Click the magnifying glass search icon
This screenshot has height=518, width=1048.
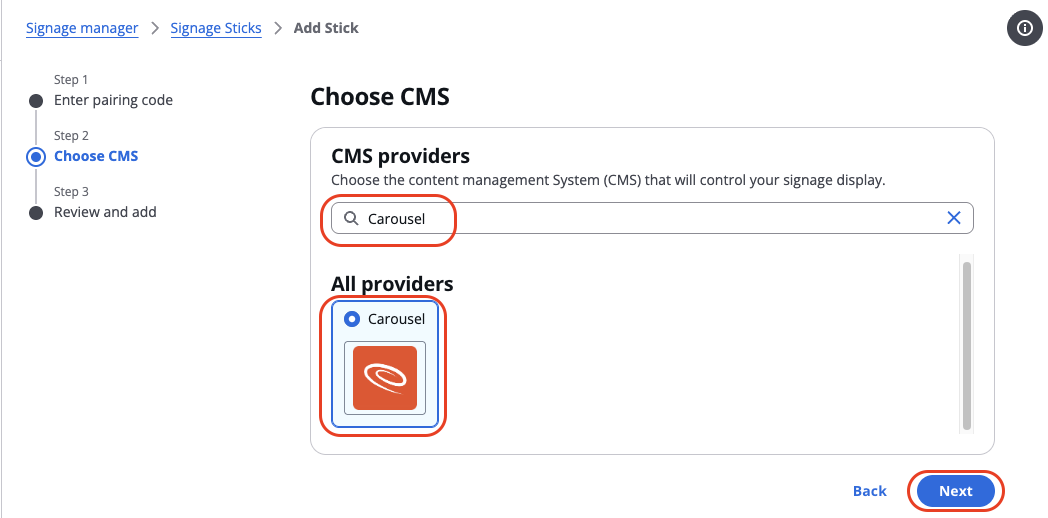pyautogui.click(x=351, y=219)
